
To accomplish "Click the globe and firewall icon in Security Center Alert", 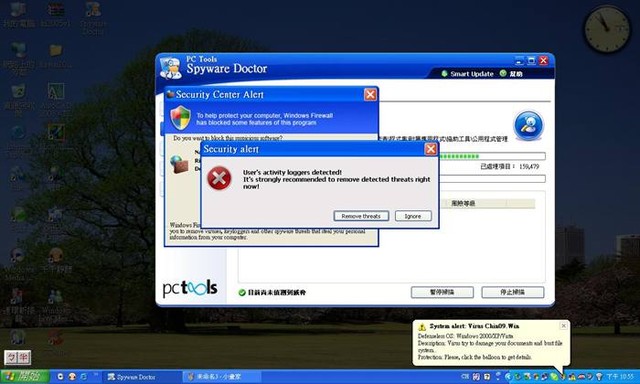I will (x=179, y=164).
